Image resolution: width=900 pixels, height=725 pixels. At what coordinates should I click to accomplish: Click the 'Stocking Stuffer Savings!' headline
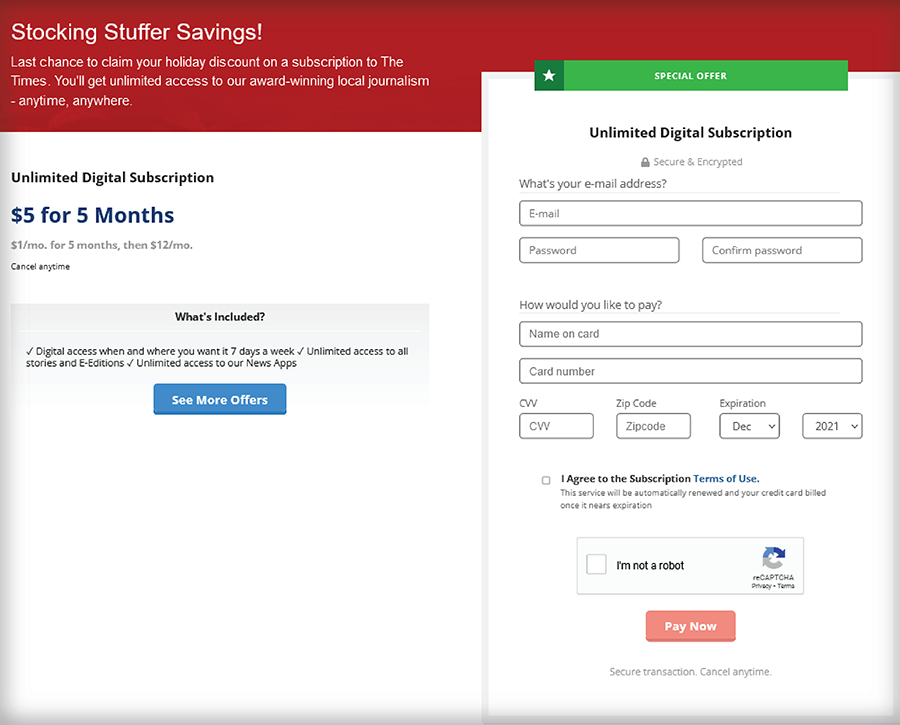click(137, 32)
